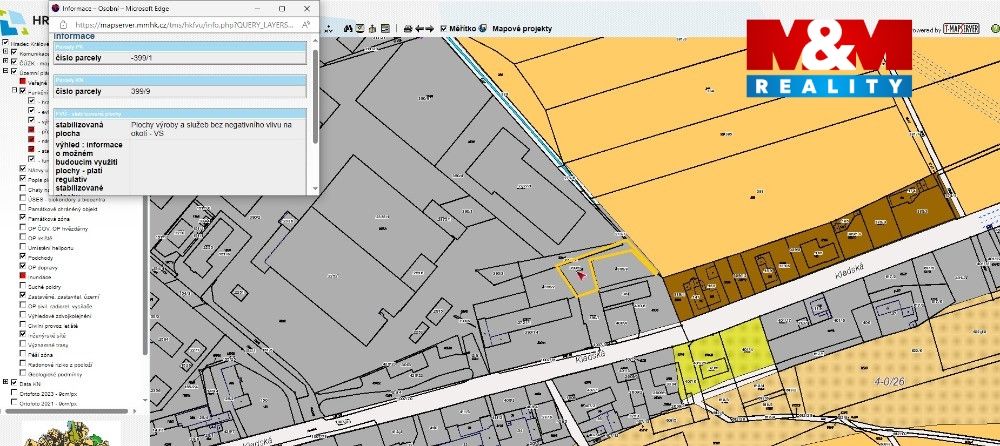Maximize the Informace Edge popup window
The height and width of the screenshot is (446, 1000).
tap(282, 9)
